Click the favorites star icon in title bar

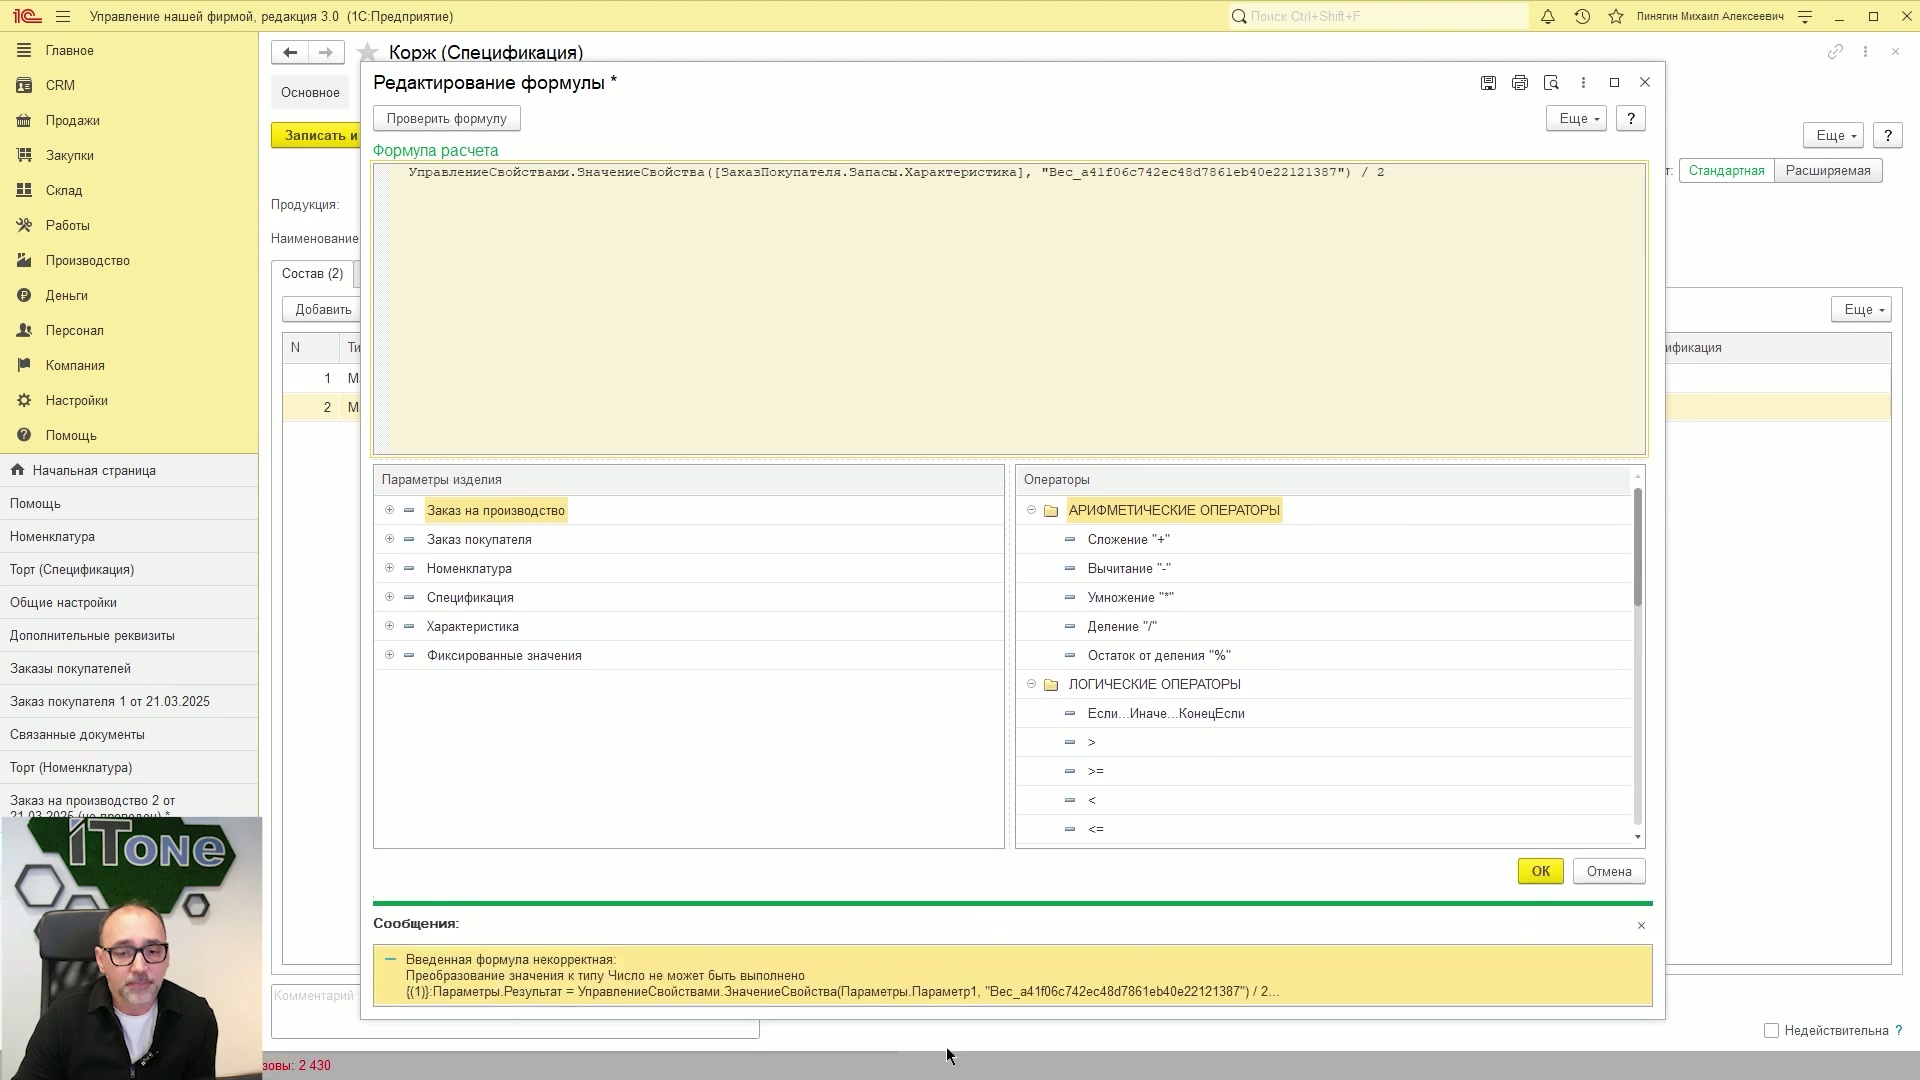coord(1616,17)
